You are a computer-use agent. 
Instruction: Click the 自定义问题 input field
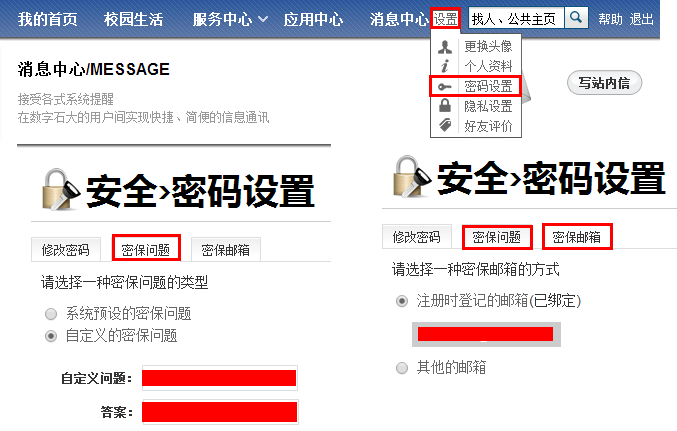point(220,378)
